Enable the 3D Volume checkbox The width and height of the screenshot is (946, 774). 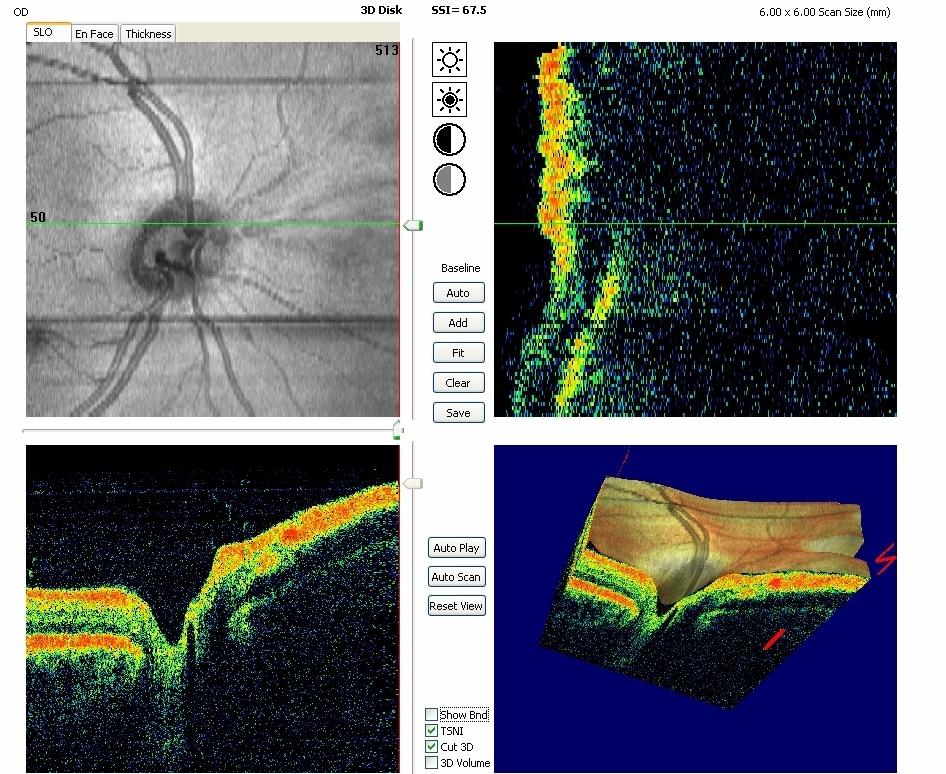(431, 763)
